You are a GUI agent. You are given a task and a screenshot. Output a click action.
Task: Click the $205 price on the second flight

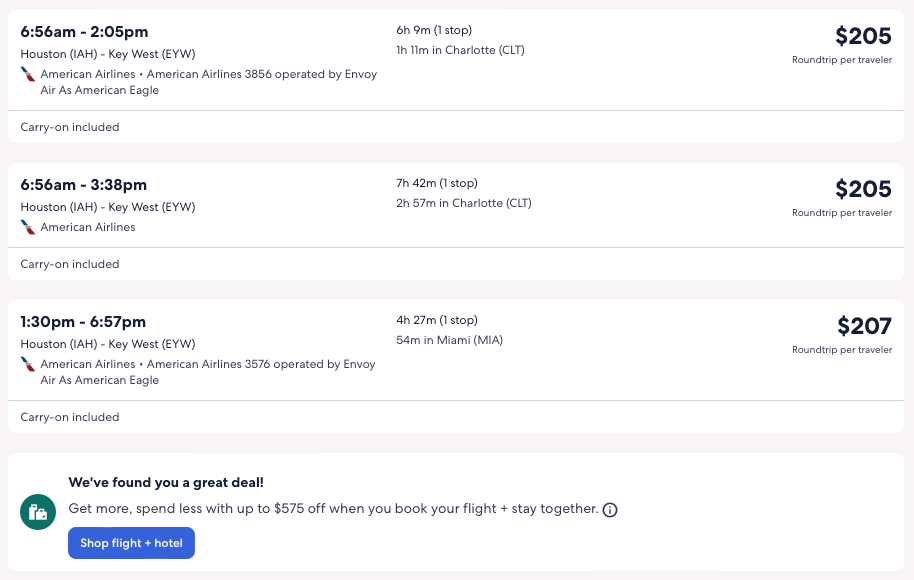coord(863,189)
